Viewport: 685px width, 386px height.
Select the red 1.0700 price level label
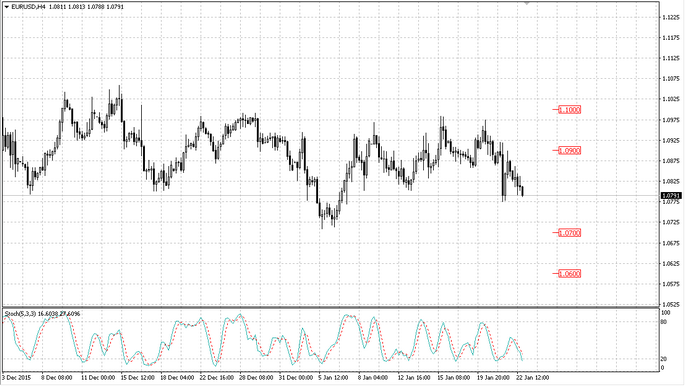click(x=569, y=233)
